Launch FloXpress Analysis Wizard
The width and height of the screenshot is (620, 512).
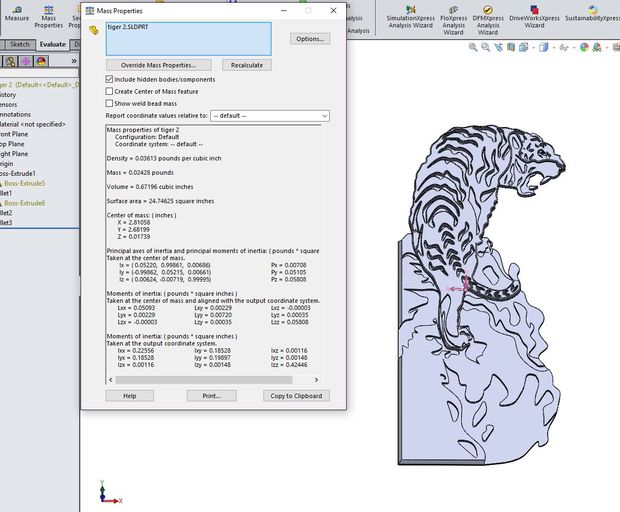coord(454,20)
